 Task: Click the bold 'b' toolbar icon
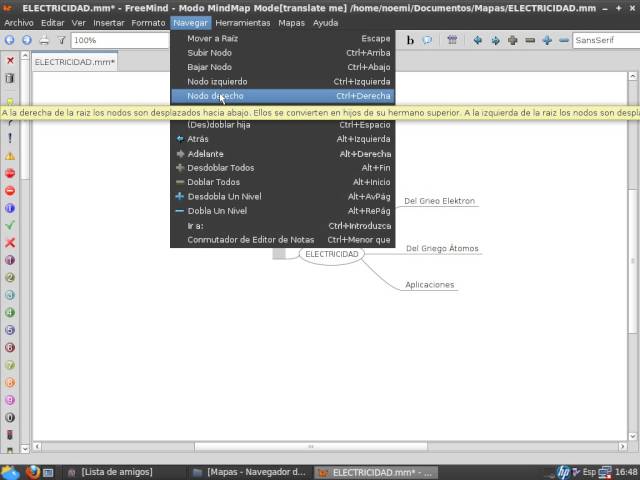tap(410, 40)
